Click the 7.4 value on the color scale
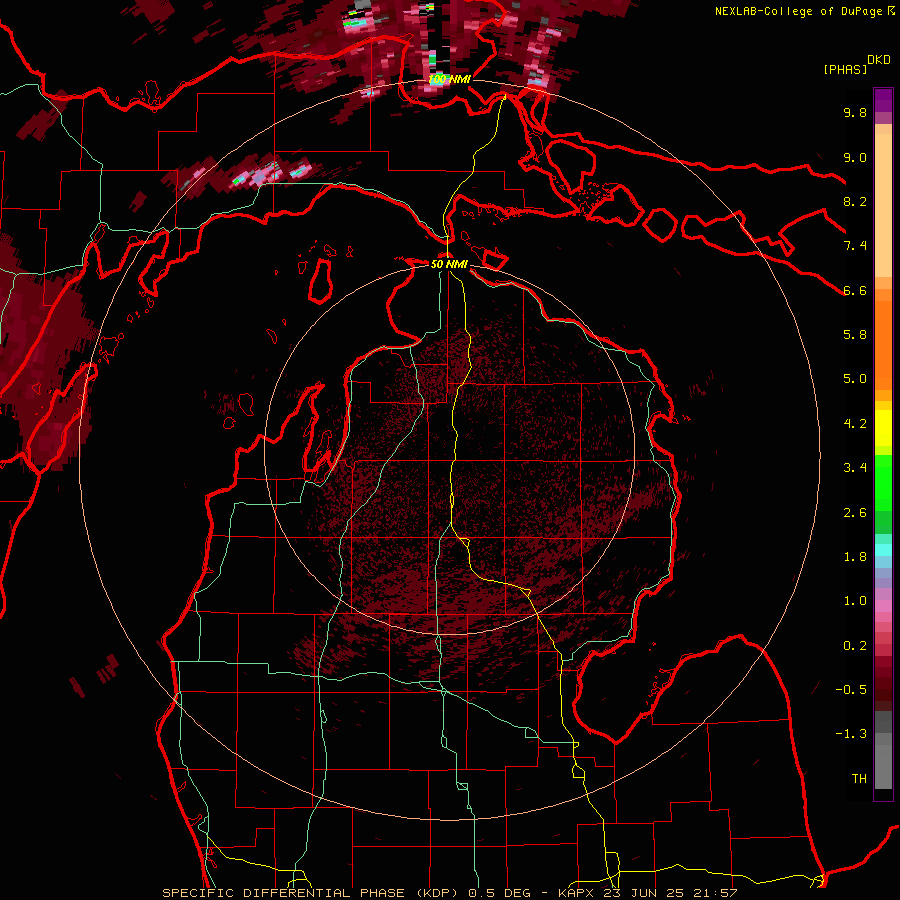This screenshot has width=900, height=900. coord(855,246)
